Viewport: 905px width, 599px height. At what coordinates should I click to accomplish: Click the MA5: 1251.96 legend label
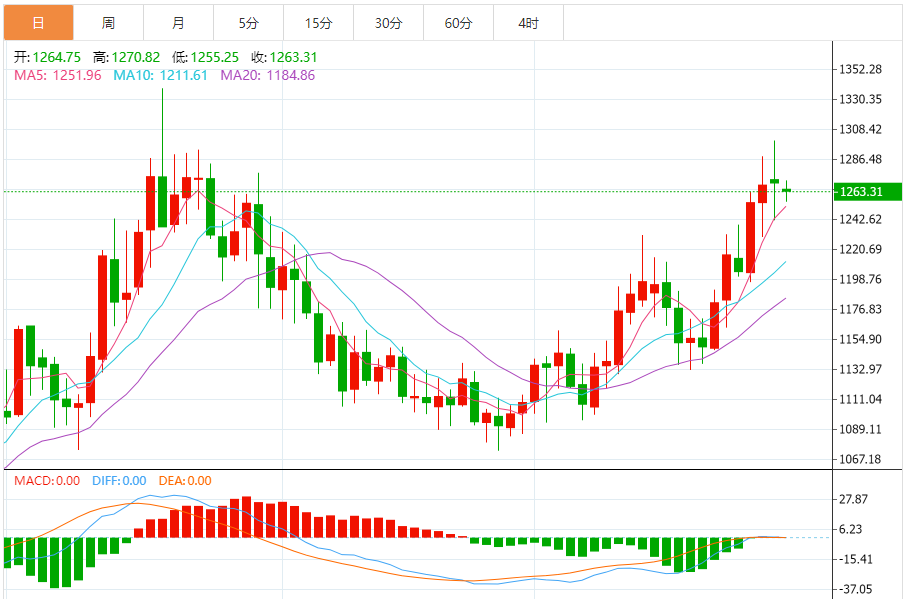point(58,76)
